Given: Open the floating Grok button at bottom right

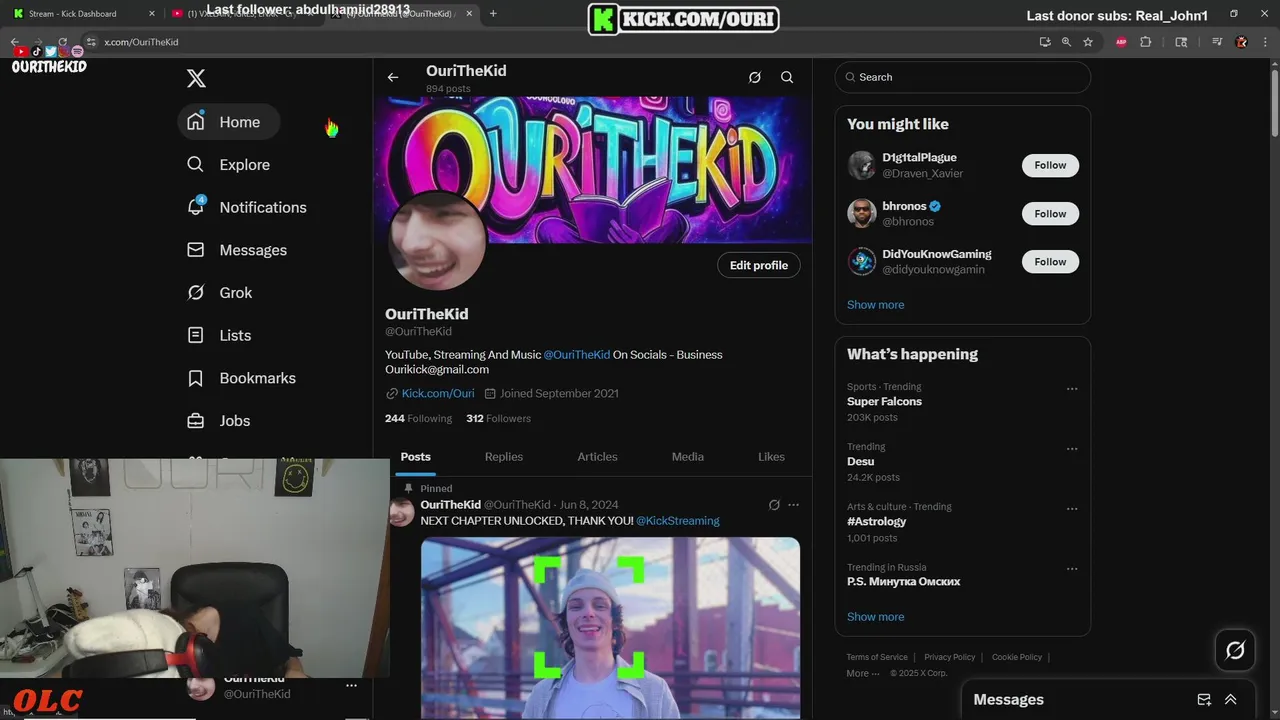Looking at the screenshot, I should pyautogui.click(x=1235, y=651).
